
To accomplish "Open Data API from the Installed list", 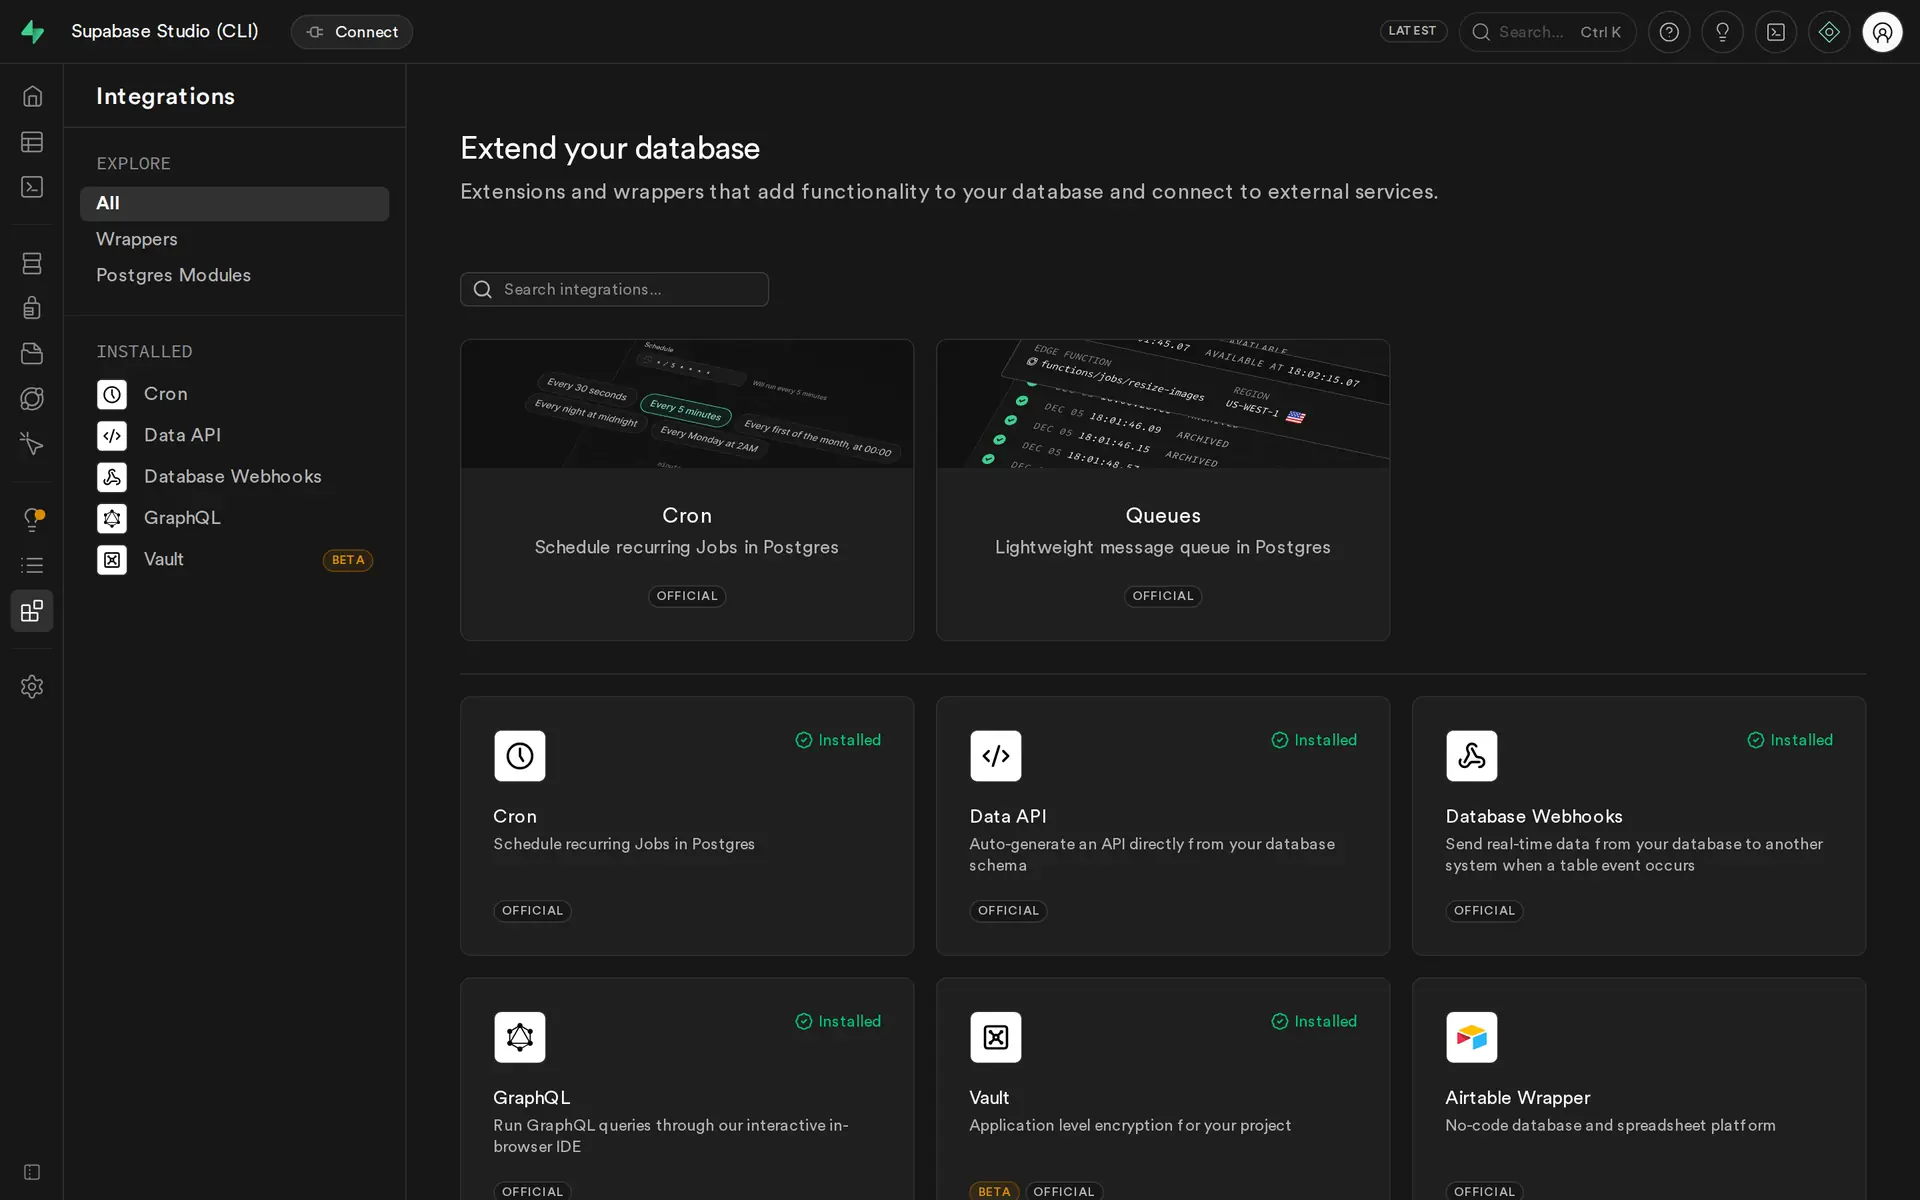I will (234, 436).
